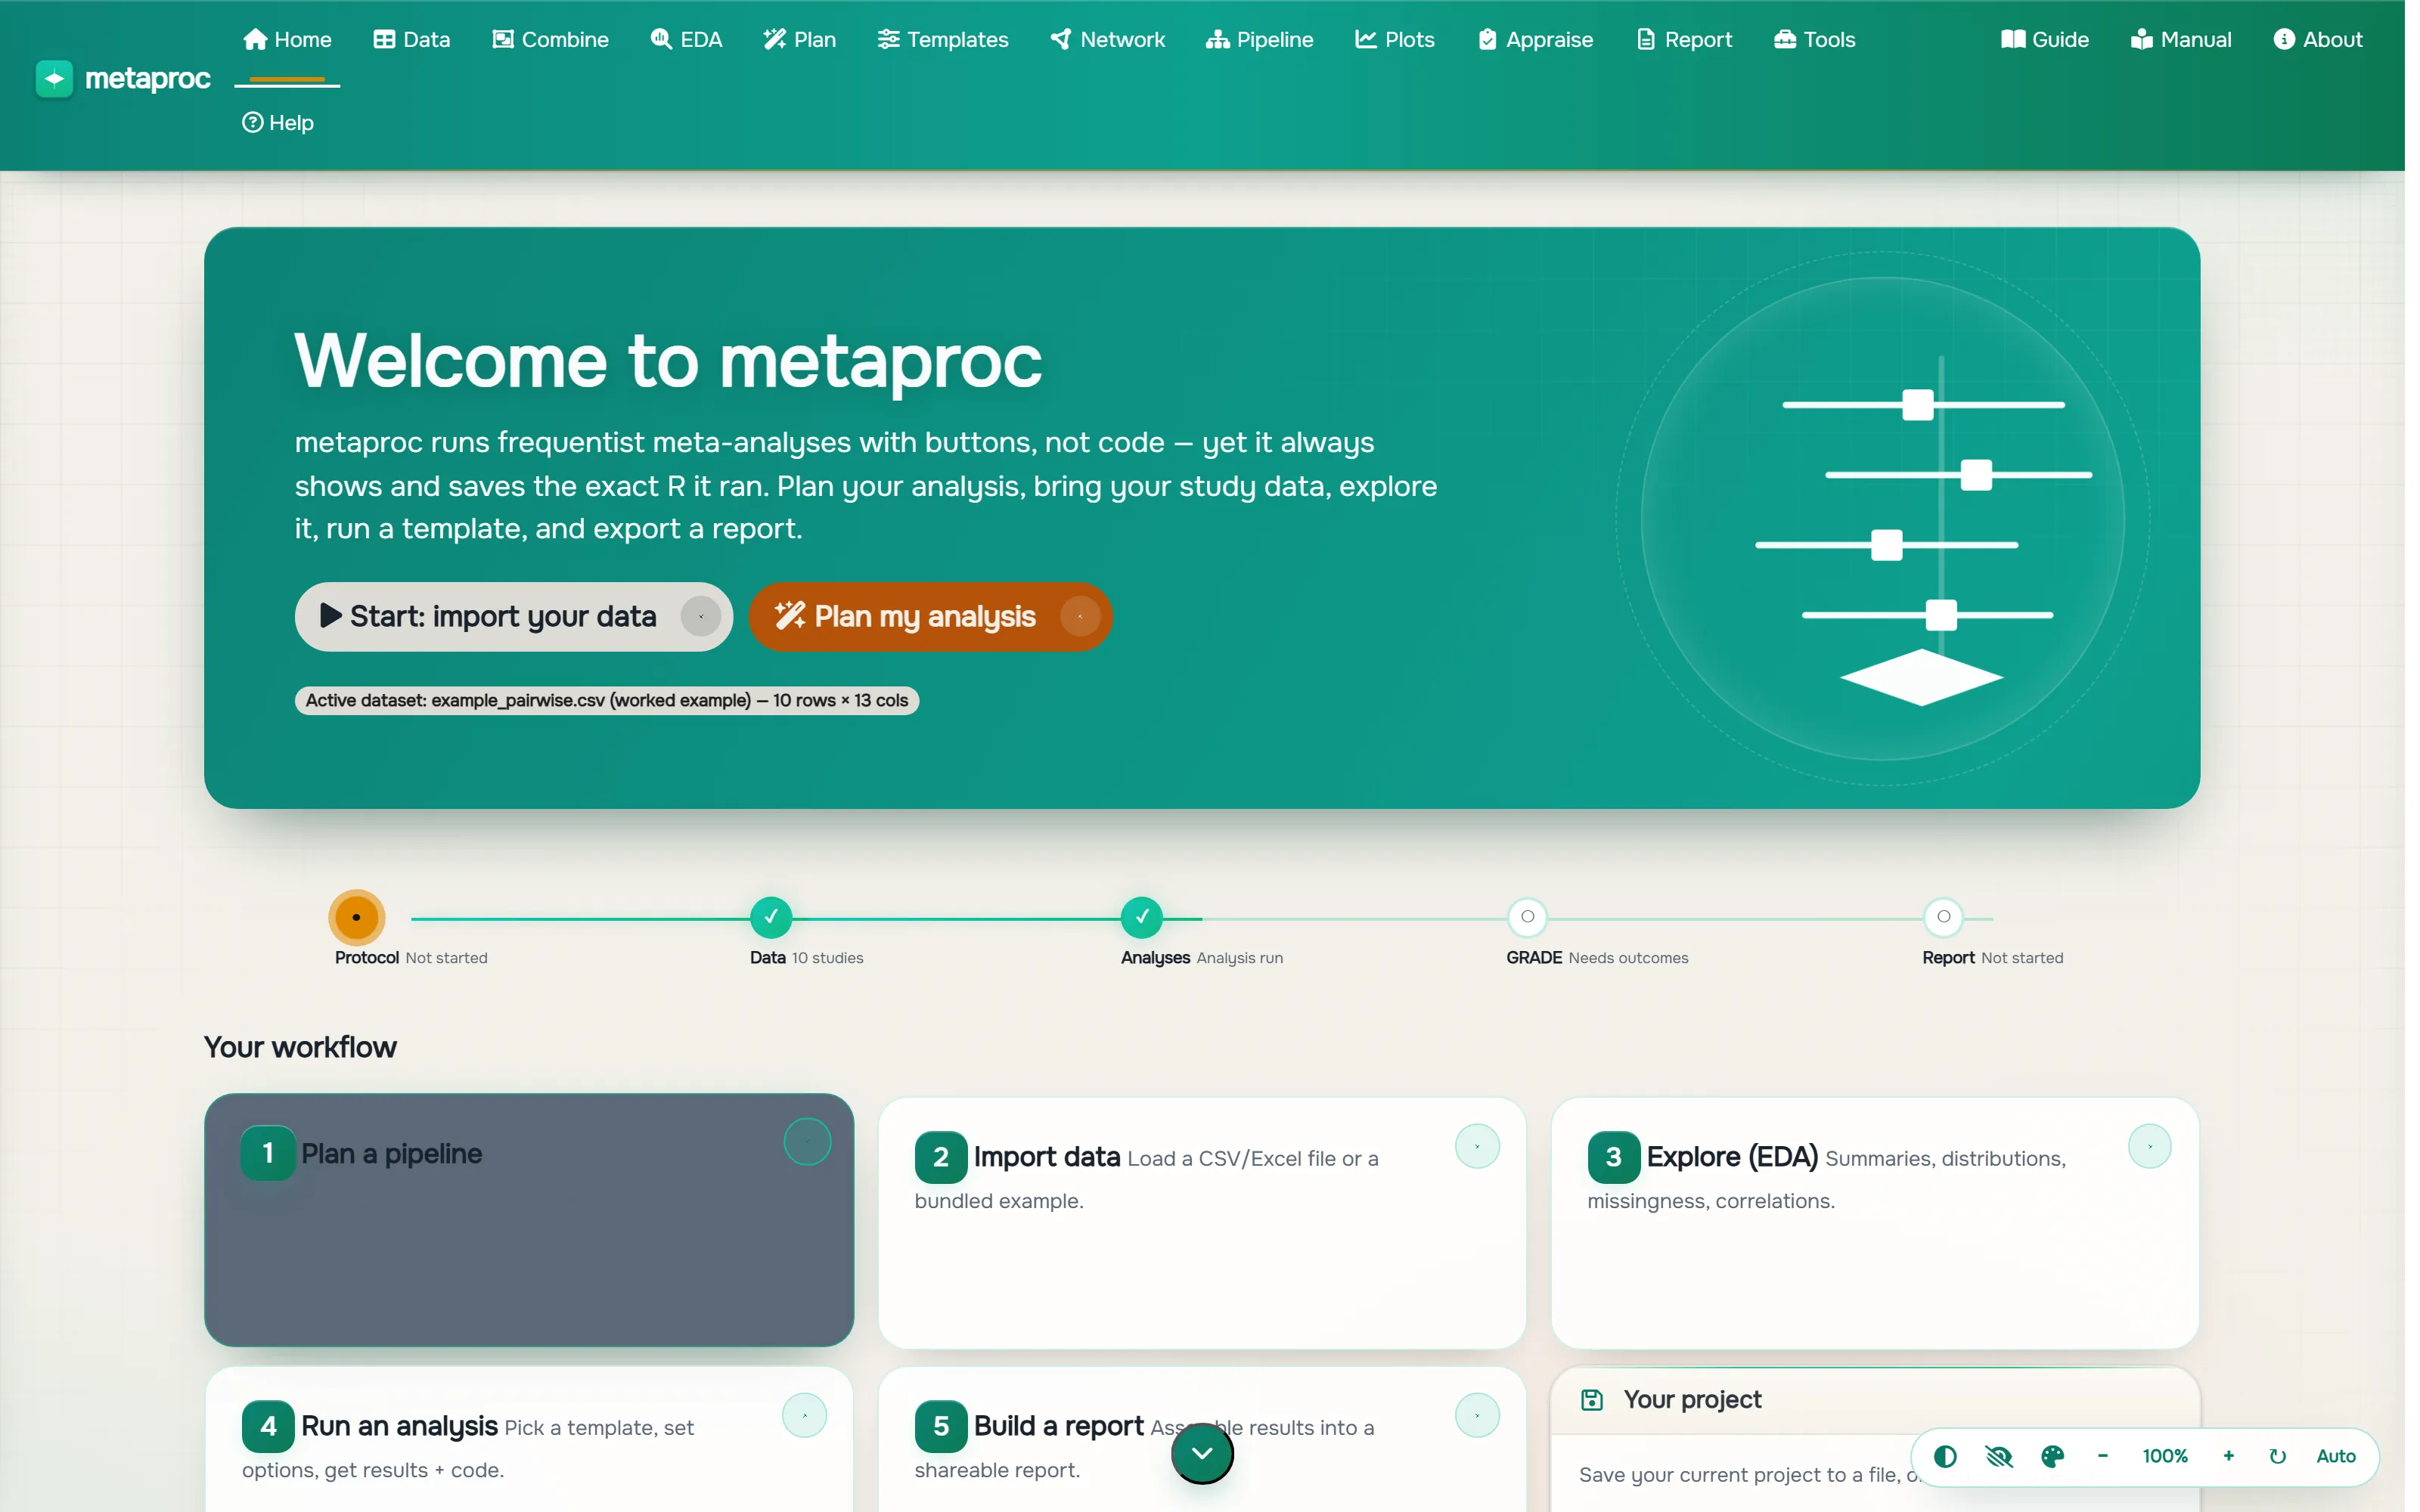
Task: Click the Your workflow heading
Action: pyautogui.click(x=300, y=1047)
